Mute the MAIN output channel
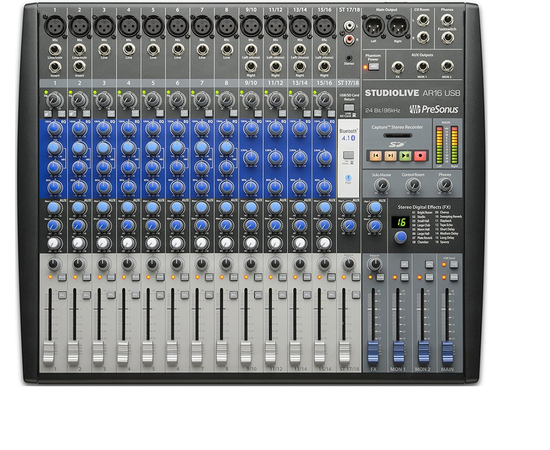550x450 pixels. click(454, 277)
